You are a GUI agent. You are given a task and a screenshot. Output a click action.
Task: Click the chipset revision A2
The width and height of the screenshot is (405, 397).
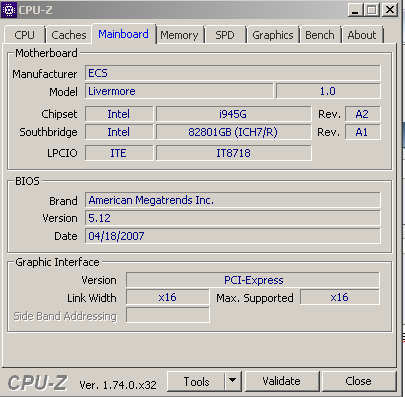362,114
